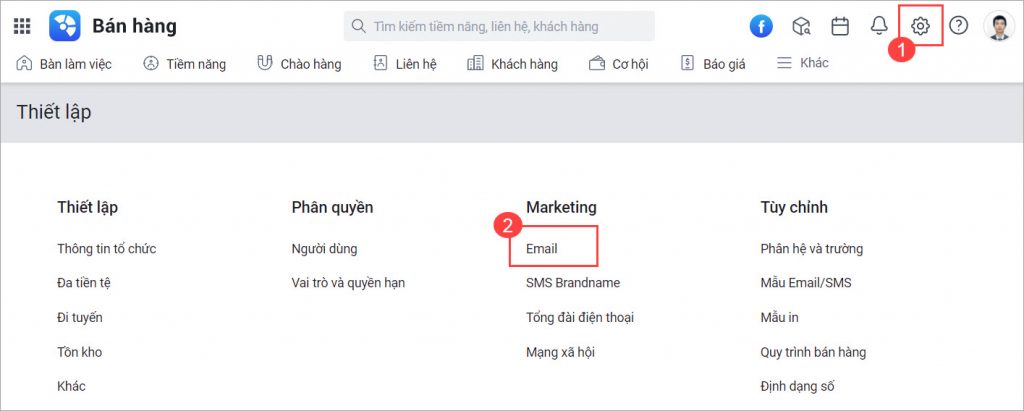This screenshot has height=411, width=1024.
Task: Switch to Tiềm năng tab
Action: (196, 64)
